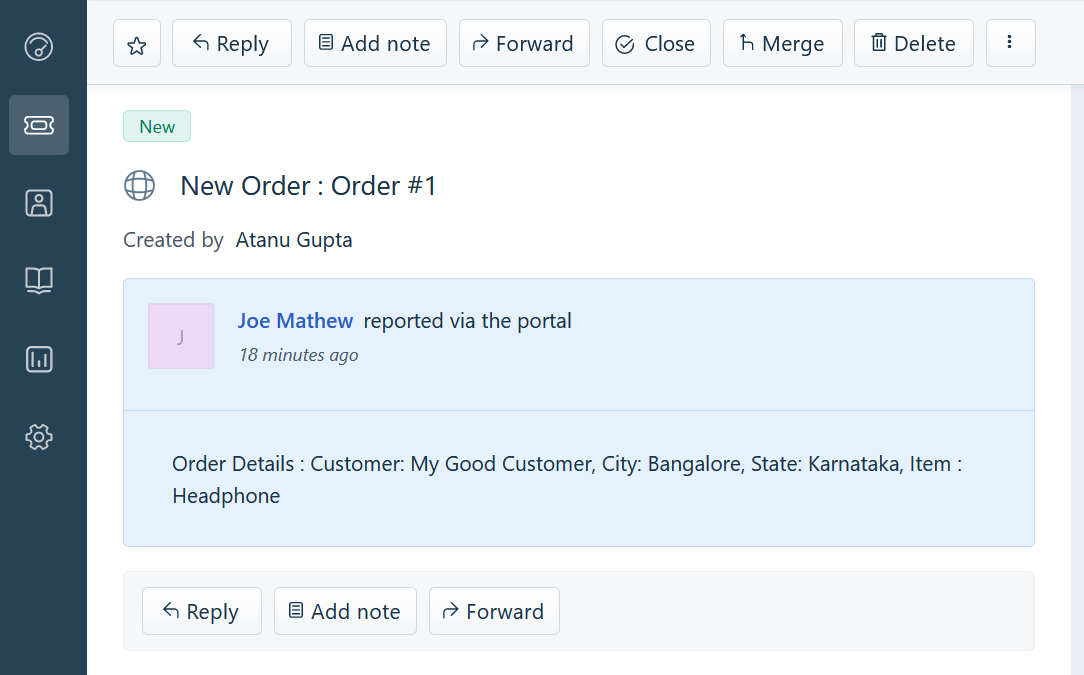Open the settings gear icon in sidebar
The image size is (1084, 675).
click(39, 437)
